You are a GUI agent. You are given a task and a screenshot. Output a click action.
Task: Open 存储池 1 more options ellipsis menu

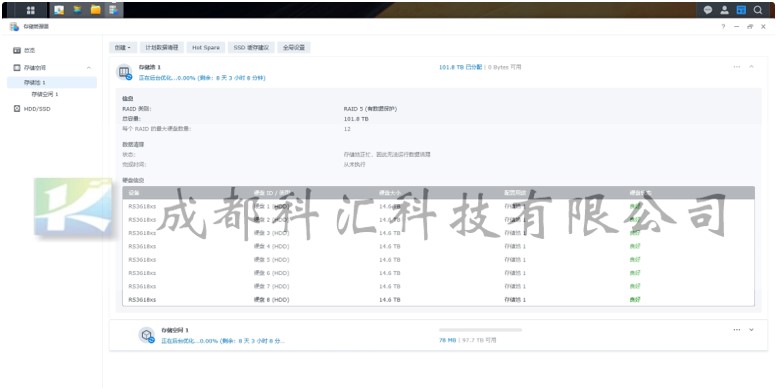click(x=737, y=66)
